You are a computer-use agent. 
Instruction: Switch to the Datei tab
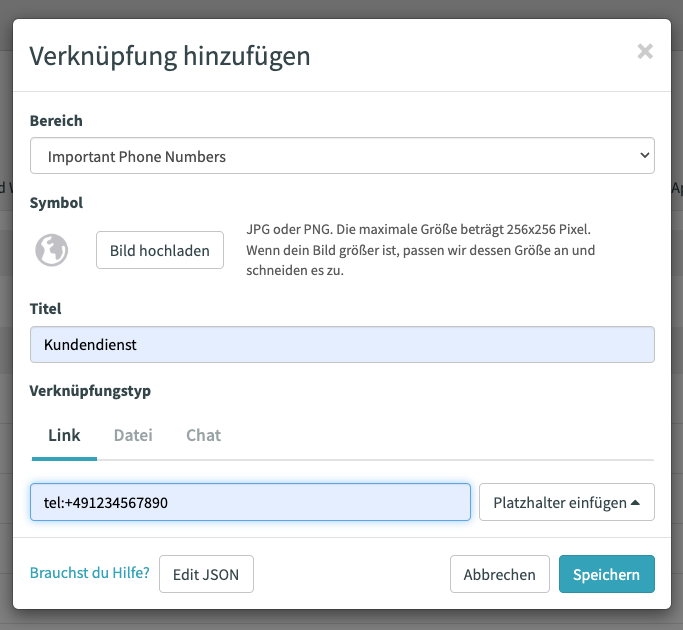coord(133,435)
